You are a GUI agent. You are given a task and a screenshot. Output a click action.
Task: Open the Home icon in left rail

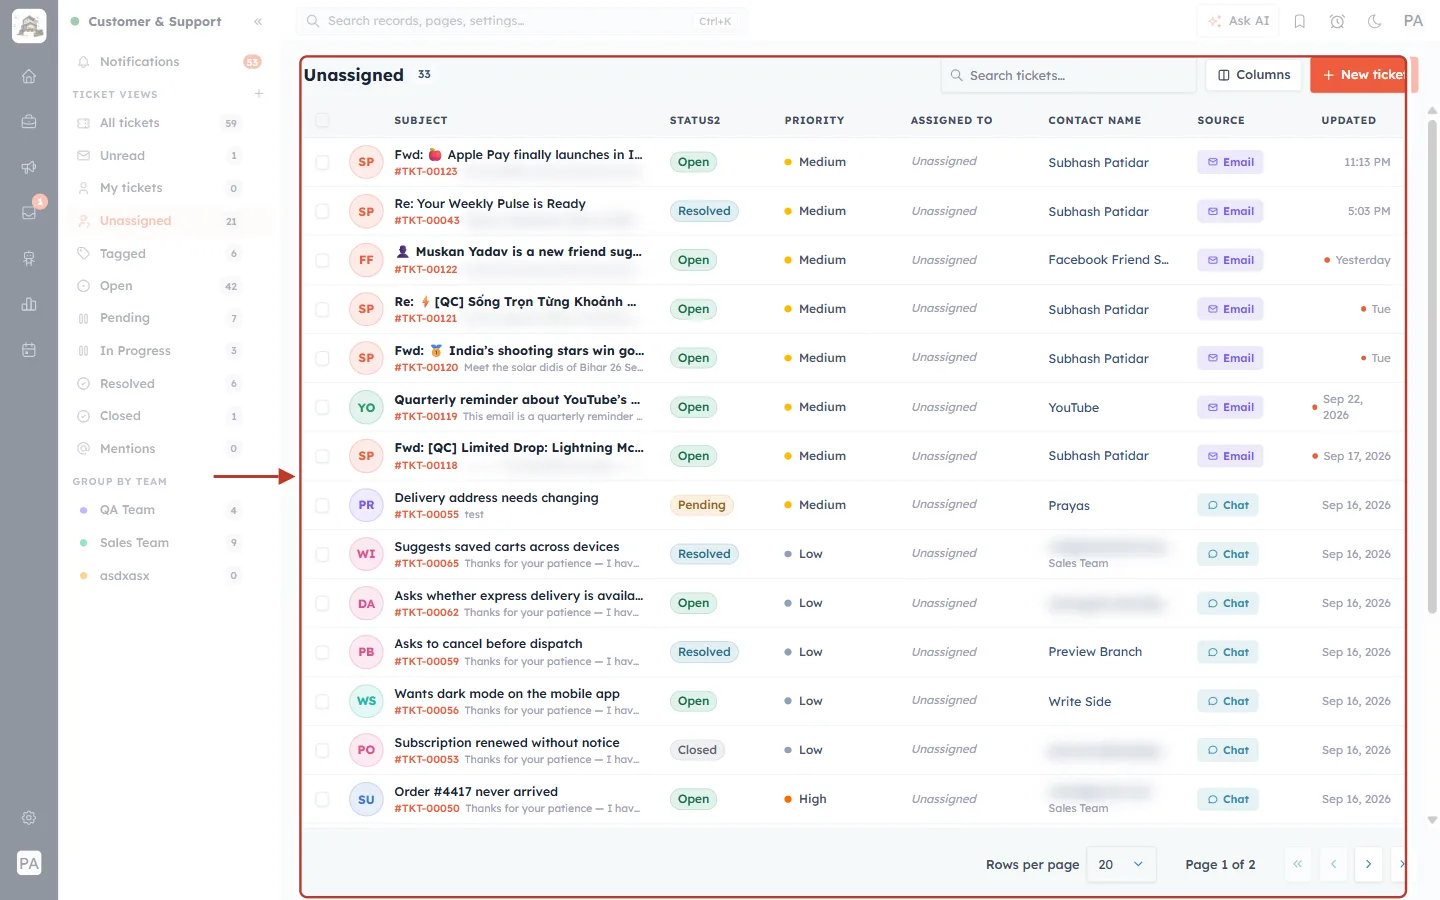click(x=29, y=76)
